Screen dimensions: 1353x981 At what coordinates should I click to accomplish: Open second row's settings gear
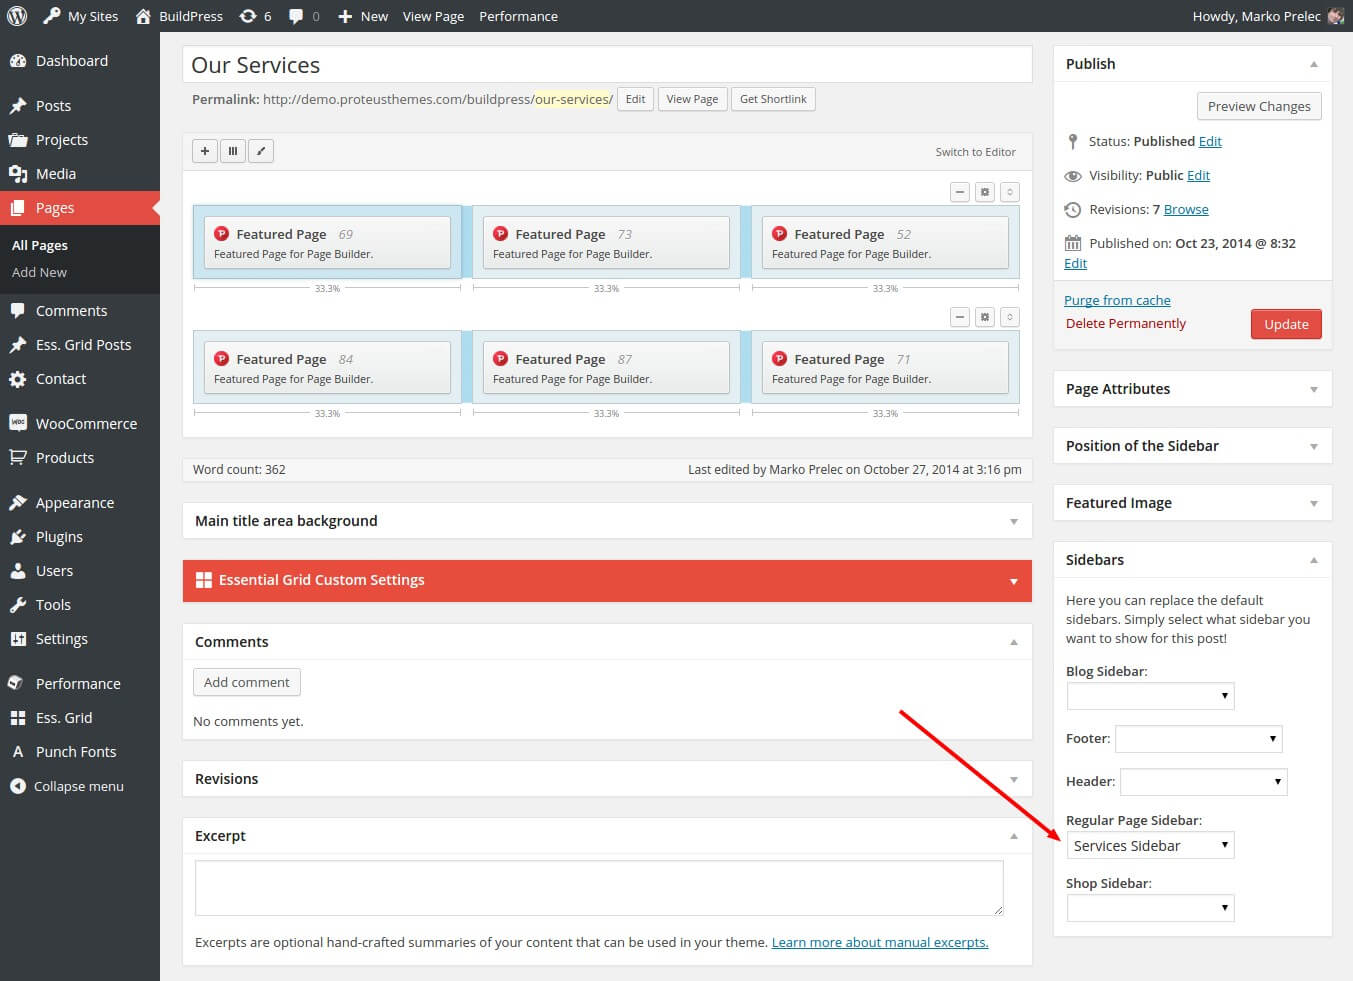coord(985,317)
